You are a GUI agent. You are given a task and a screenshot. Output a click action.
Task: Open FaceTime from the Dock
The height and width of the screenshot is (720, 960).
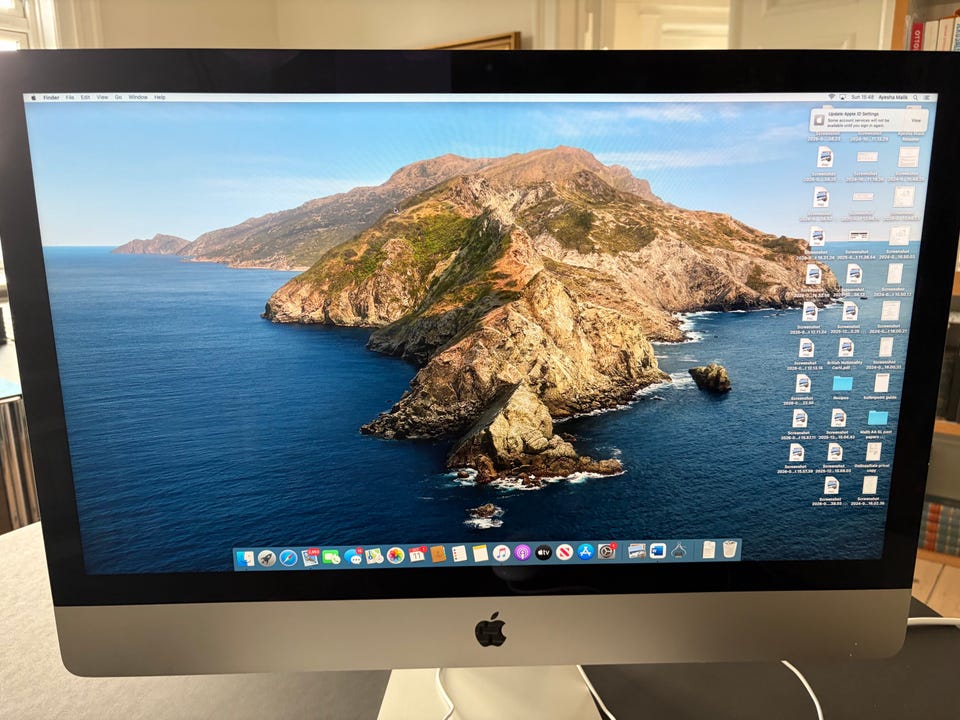[x=331, y=557]
